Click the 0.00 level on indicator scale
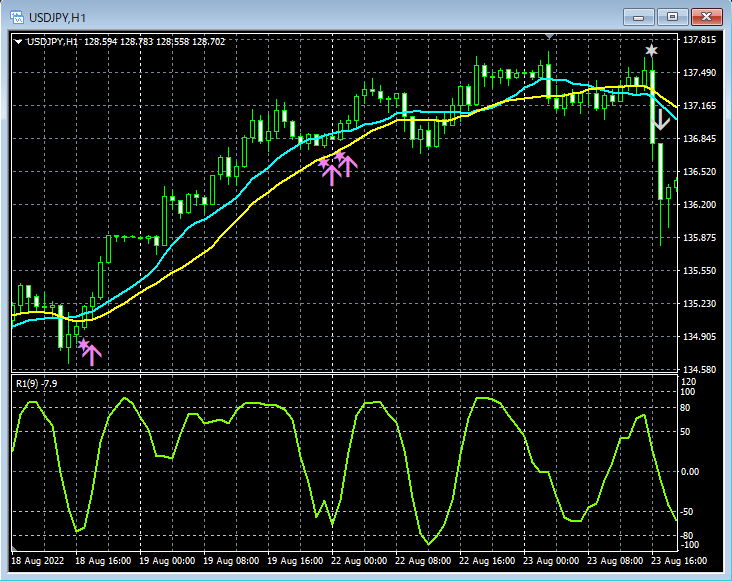The image size is (732, 581). point(690,472)
